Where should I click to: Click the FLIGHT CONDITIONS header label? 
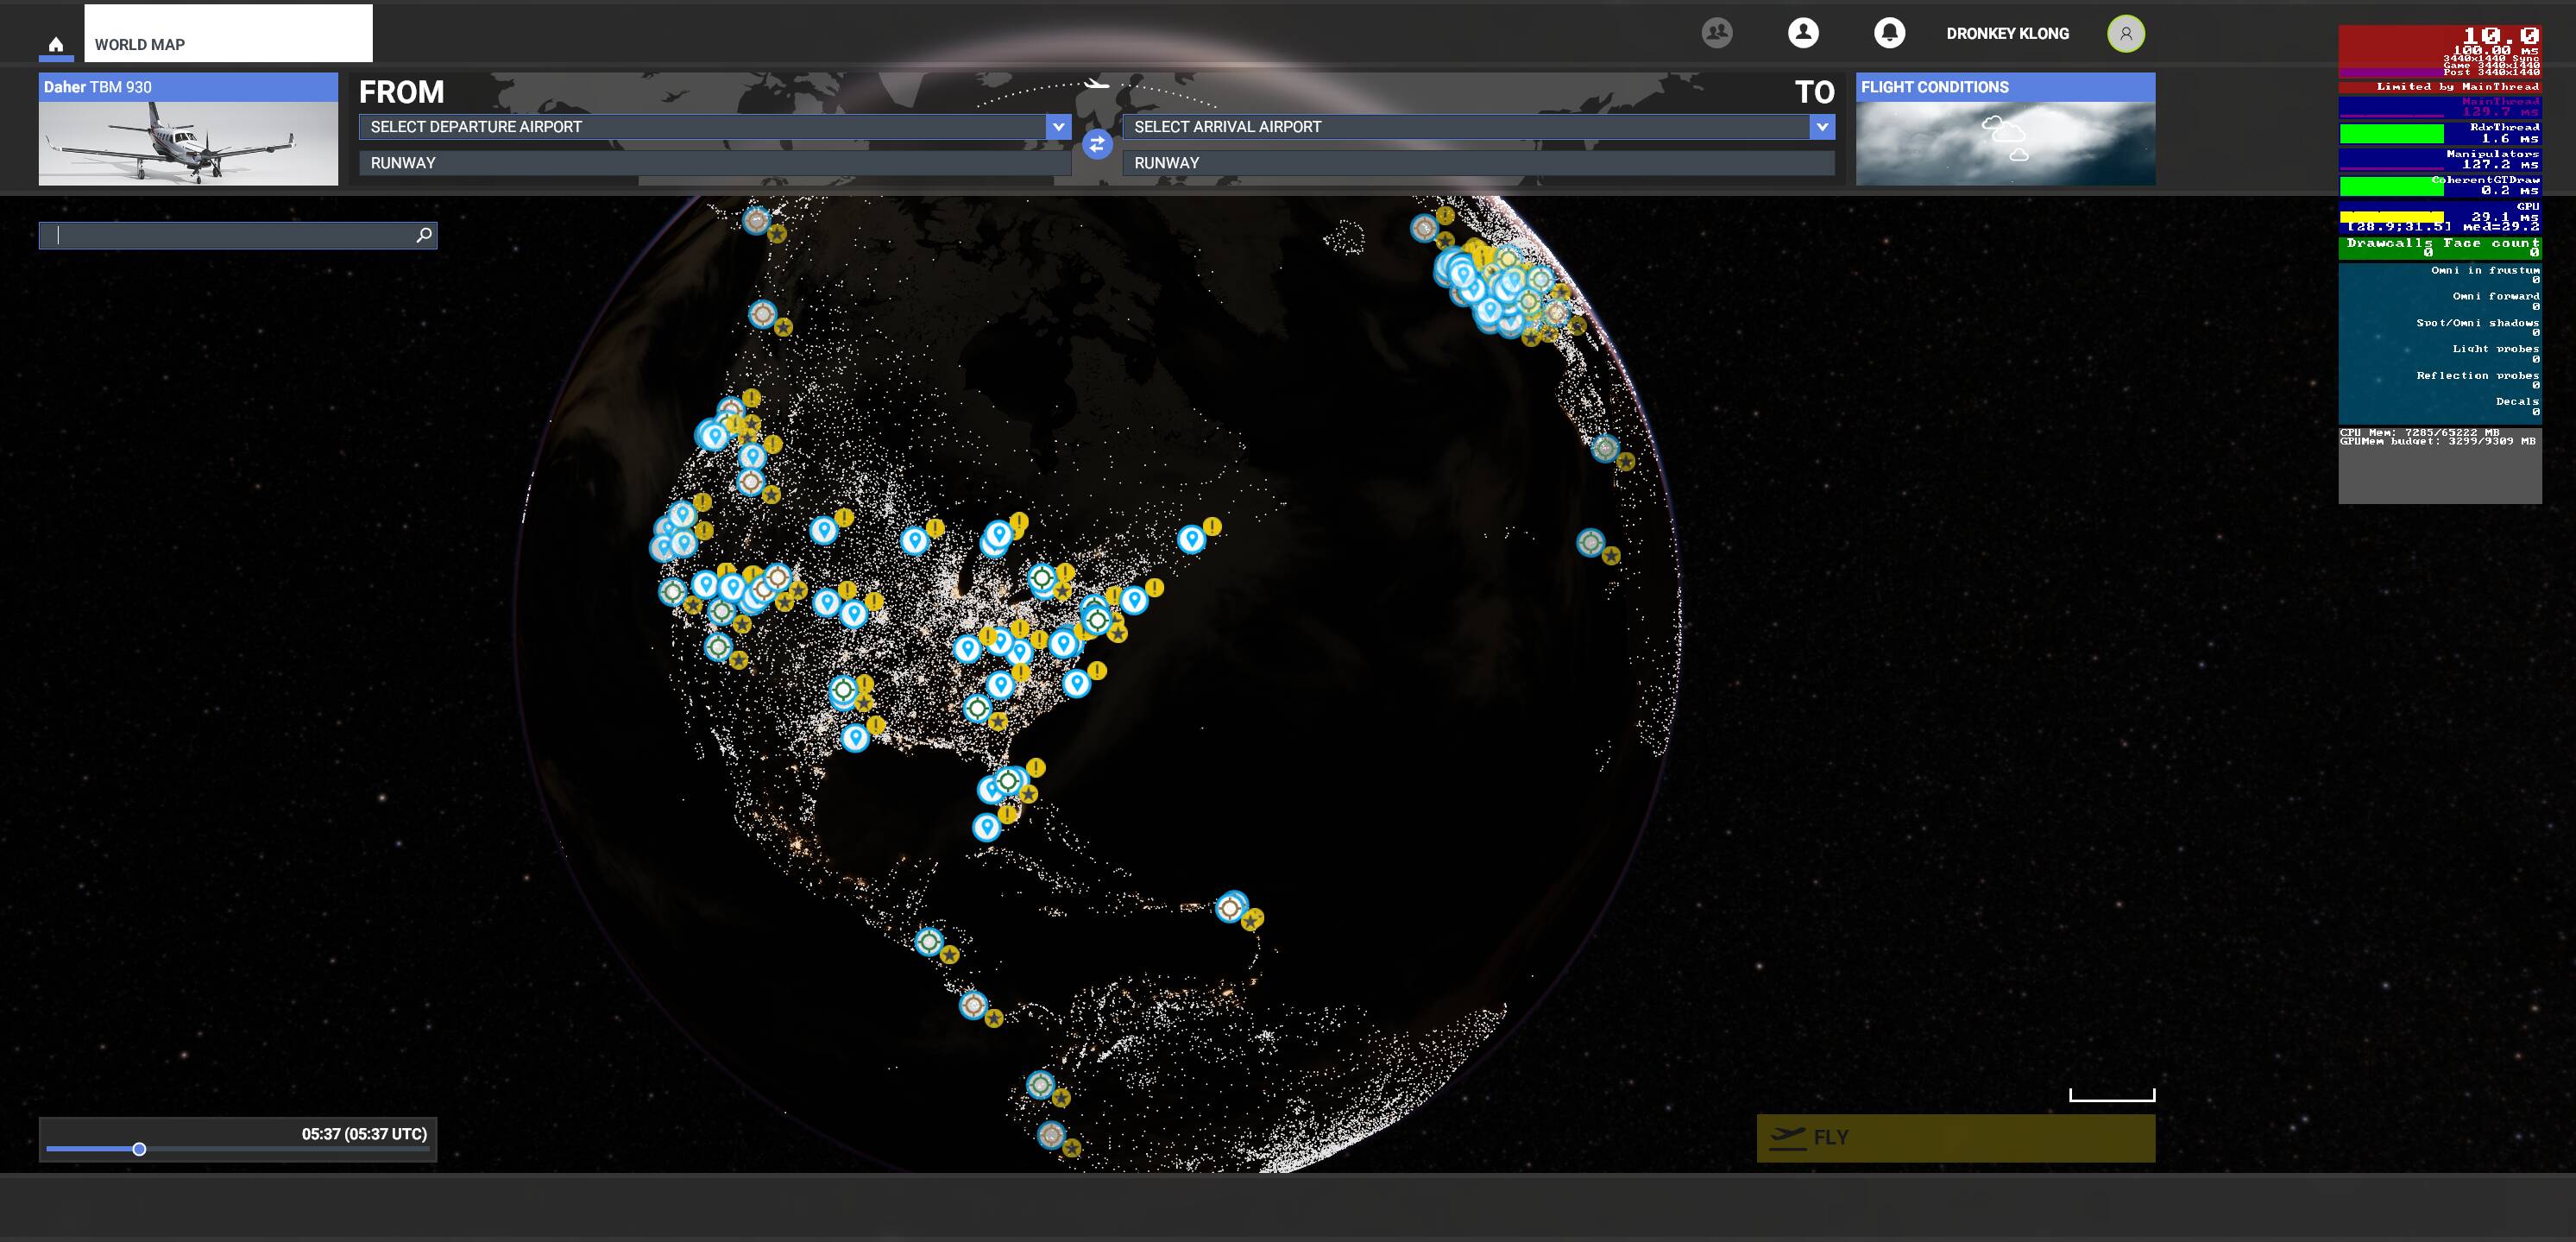1934,87
